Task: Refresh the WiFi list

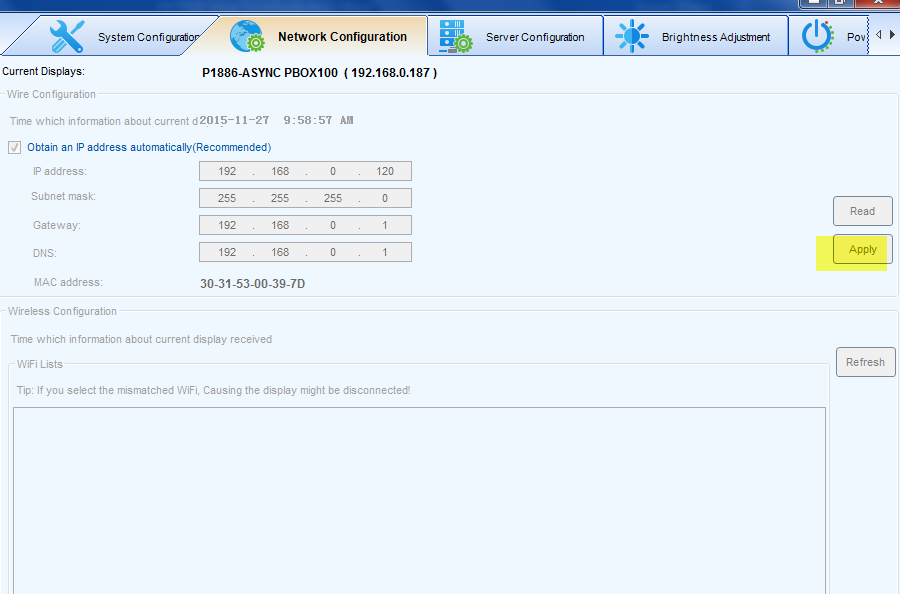Action: click(865, 362)
